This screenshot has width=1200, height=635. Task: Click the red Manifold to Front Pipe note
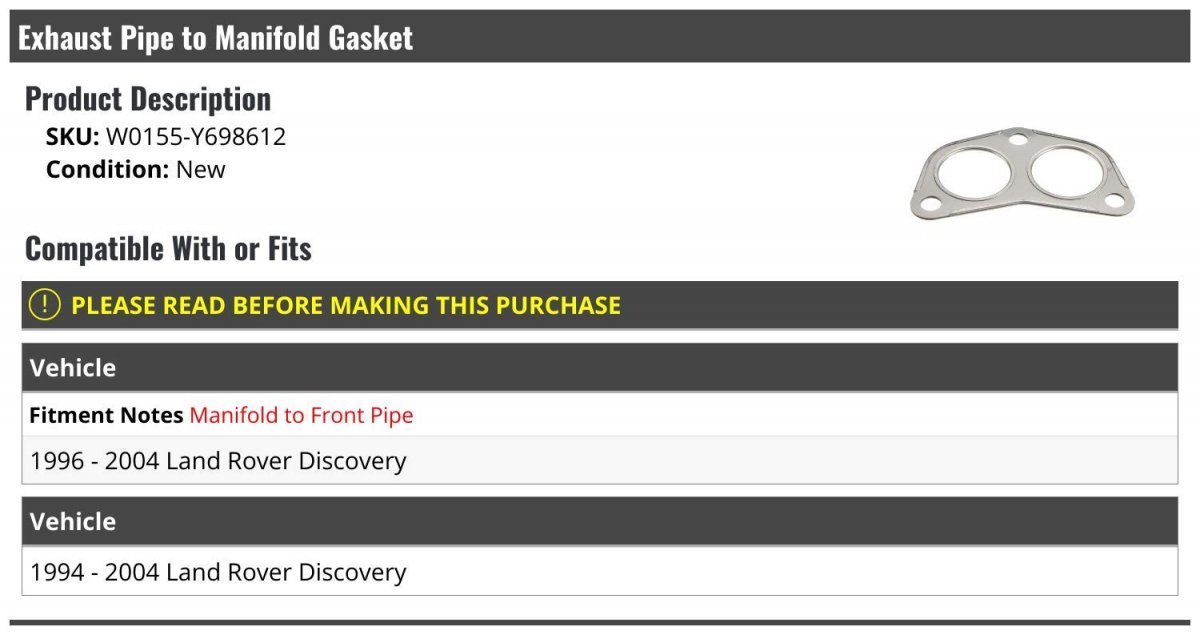[301, 415]
